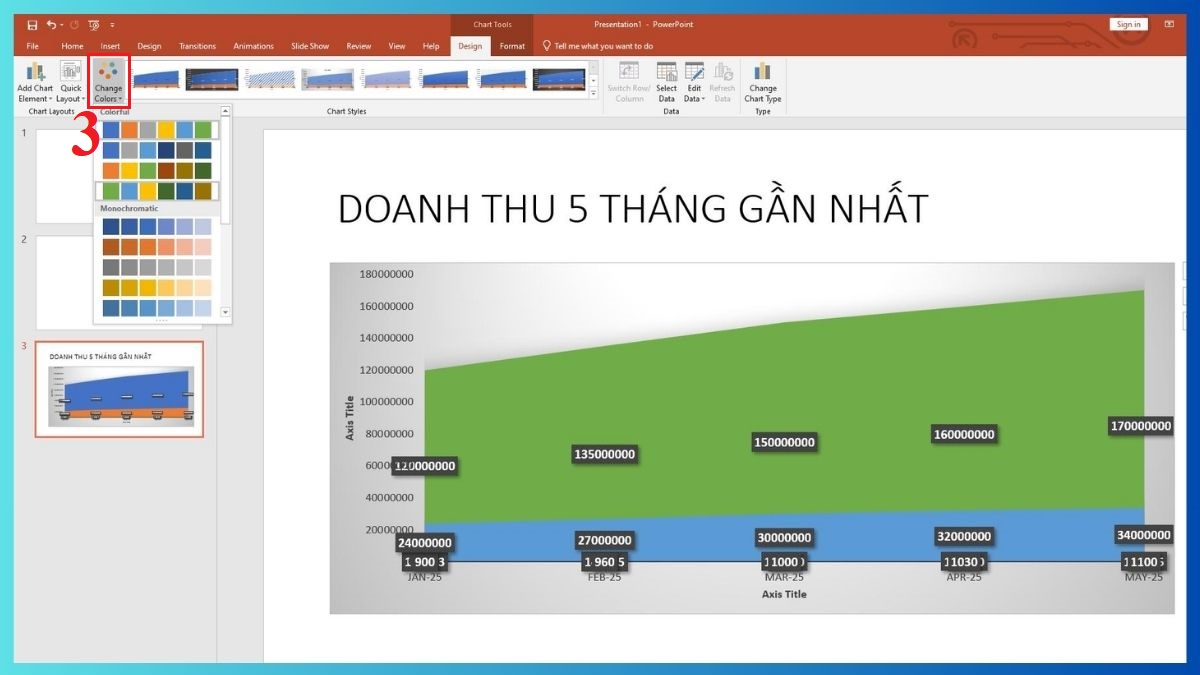Click the Tell me what you want to do field
Viewport: 1200px width, 675px height.
598,45
